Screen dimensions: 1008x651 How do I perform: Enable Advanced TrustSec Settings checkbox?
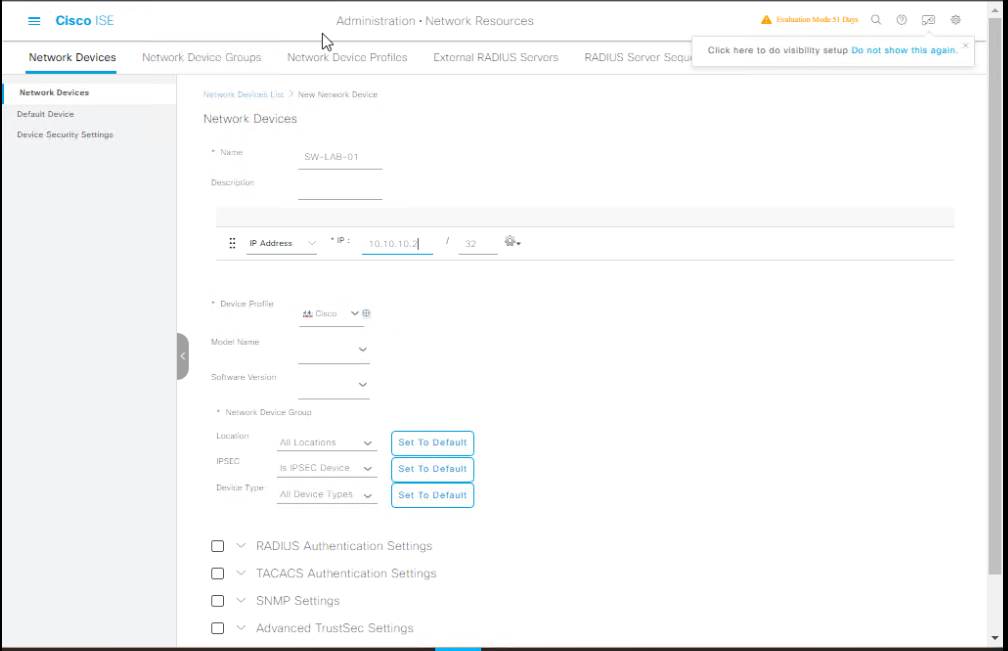(217, 628)
